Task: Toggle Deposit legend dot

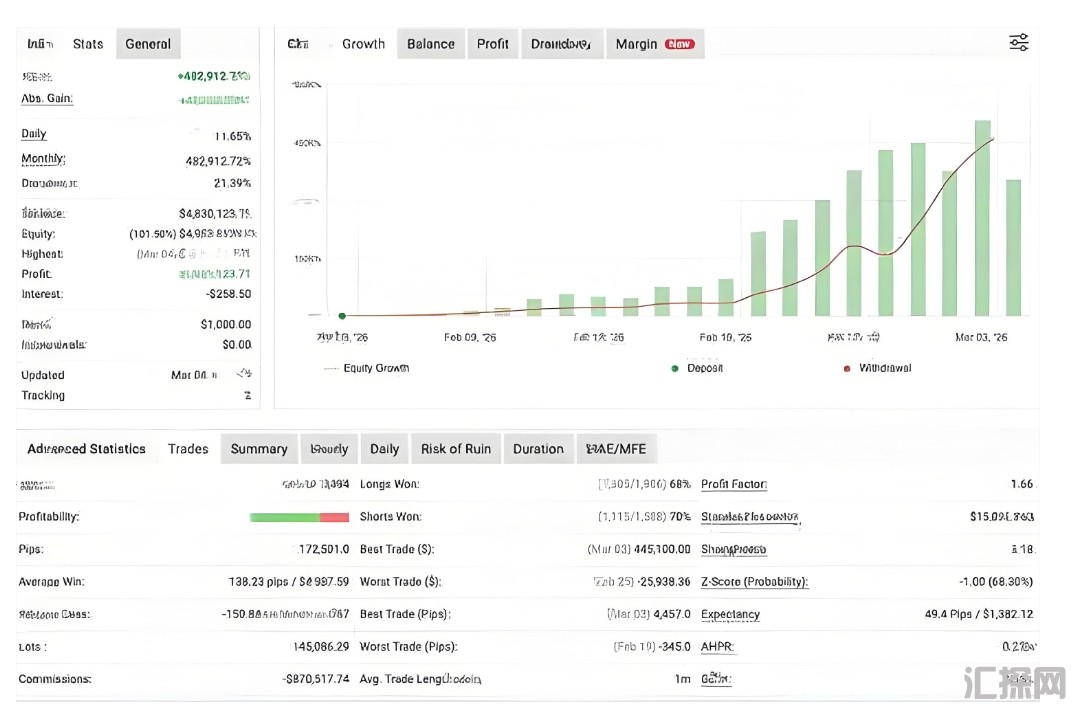Action: (675, 368)
